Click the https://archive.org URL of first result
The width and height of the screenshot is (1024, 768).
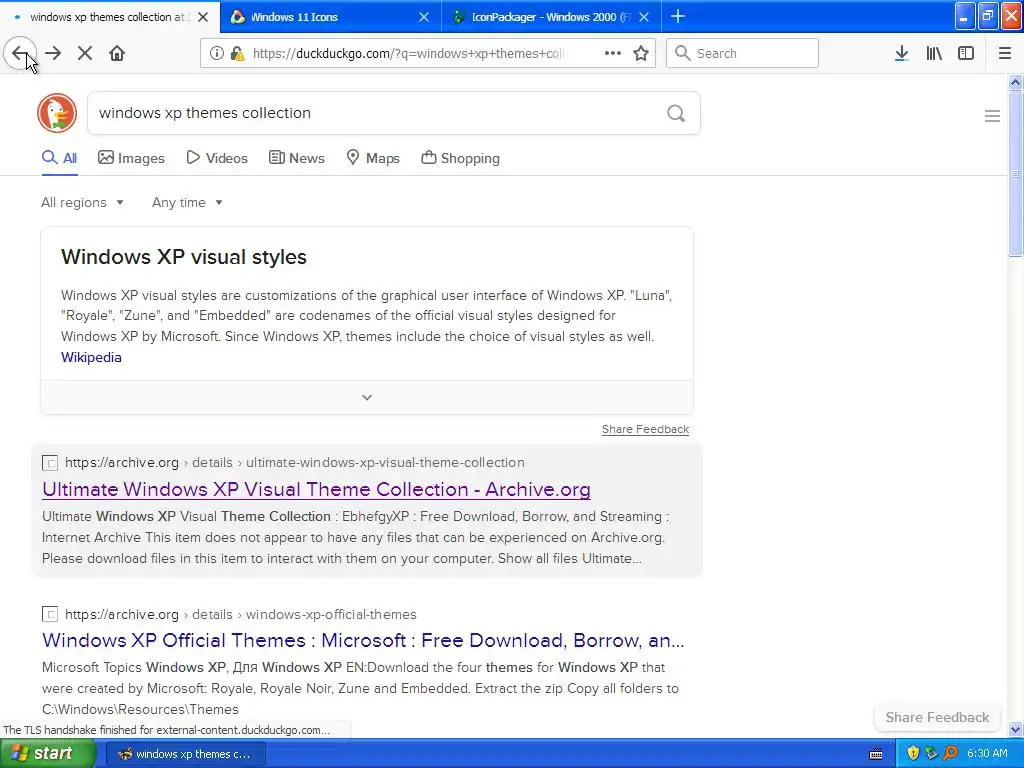point(122,462)
